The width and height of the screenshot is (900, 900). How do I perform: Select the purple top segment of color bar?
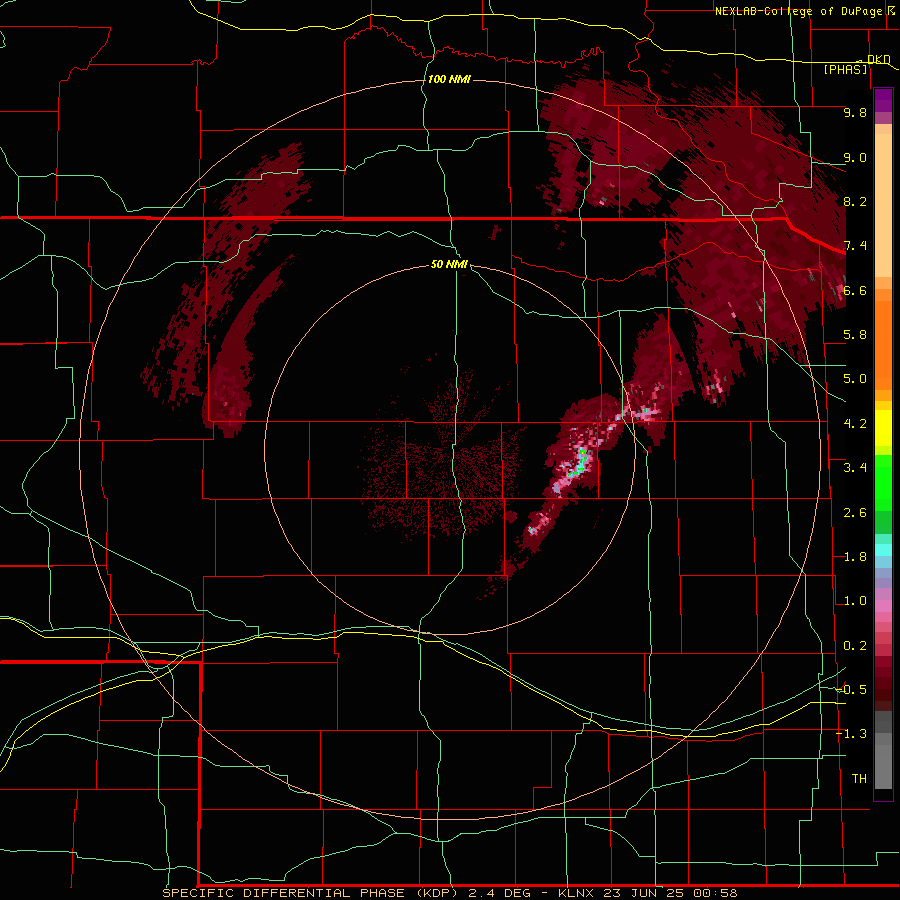[883, 100]
